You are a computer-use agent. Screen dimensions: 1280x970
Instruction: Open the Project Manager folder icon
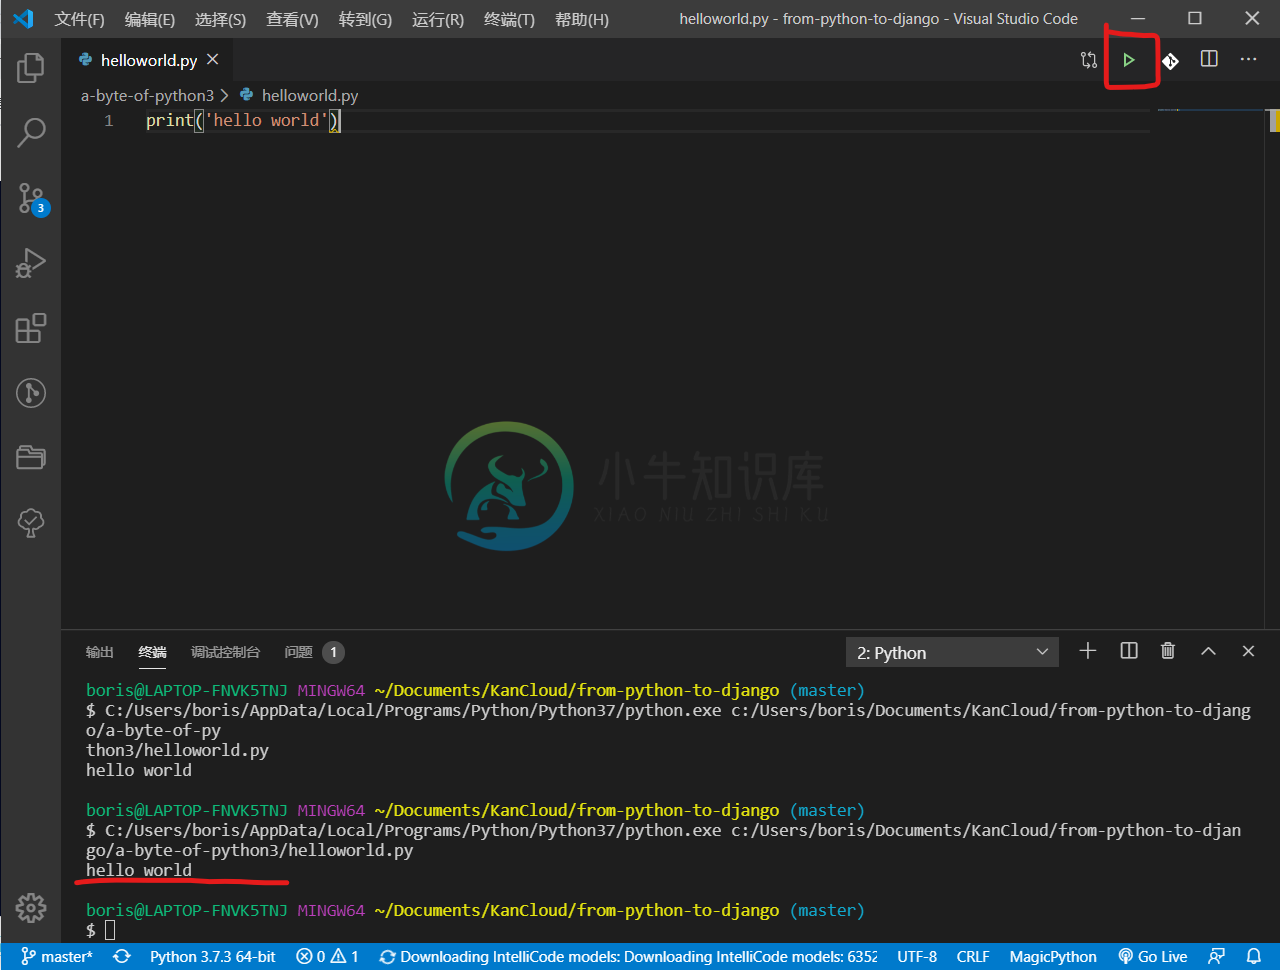click(x=31, y=458)
